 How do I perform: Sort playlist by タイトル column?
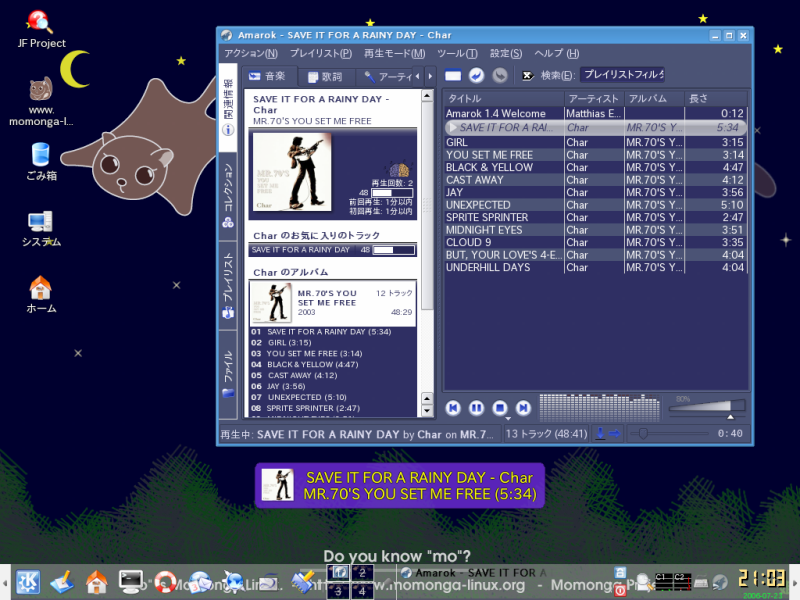504,98
